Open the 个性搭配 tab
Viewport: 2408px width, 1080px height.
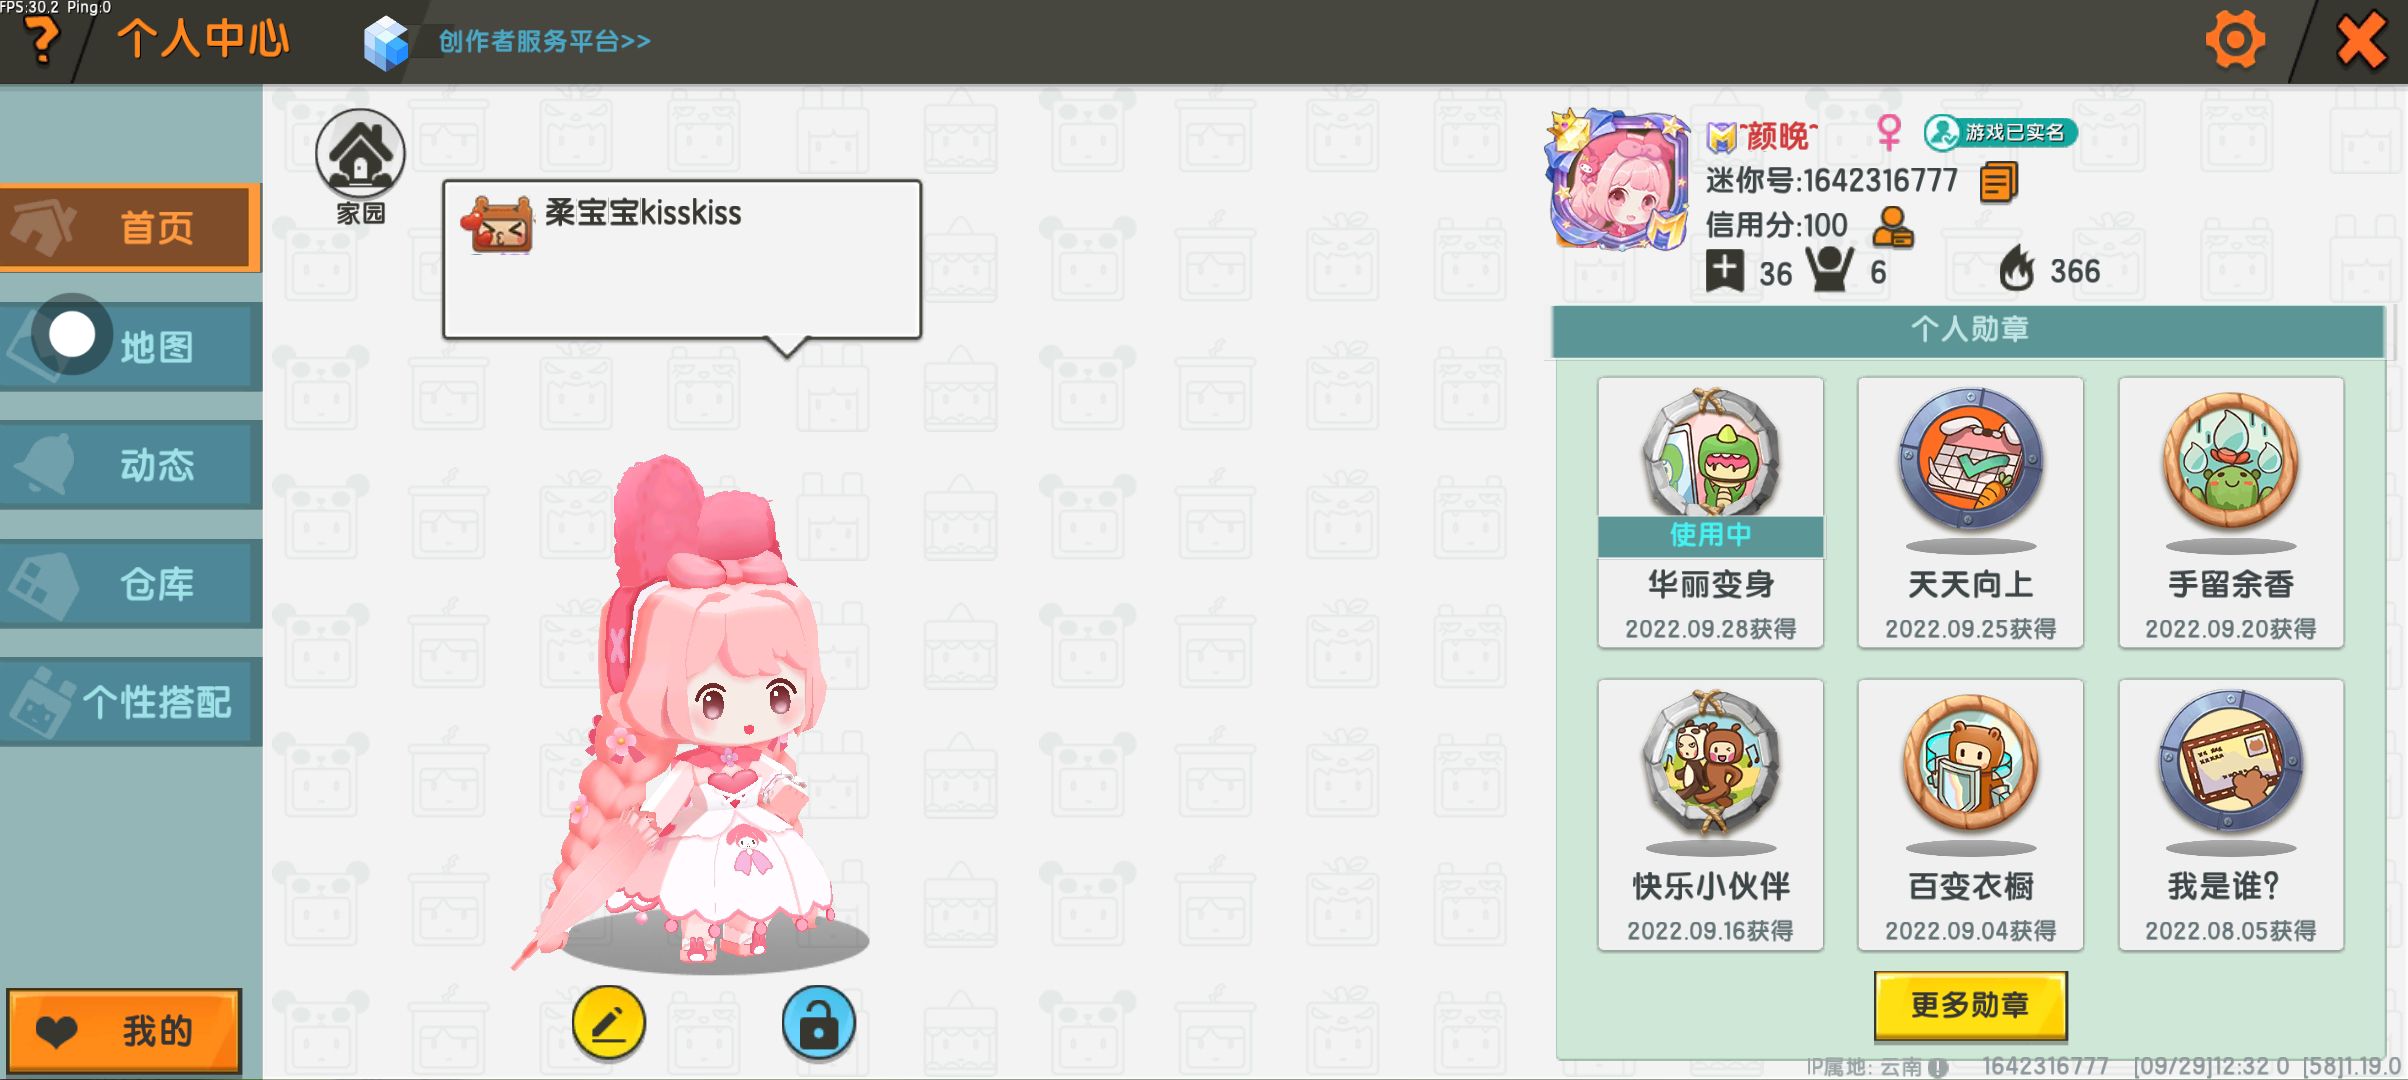pos(131,702)
